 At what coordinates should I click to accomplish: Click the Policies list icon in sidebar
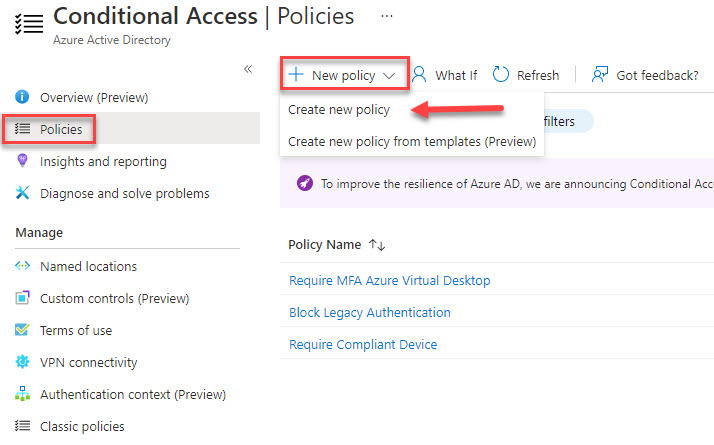click(x=22, y=129)
